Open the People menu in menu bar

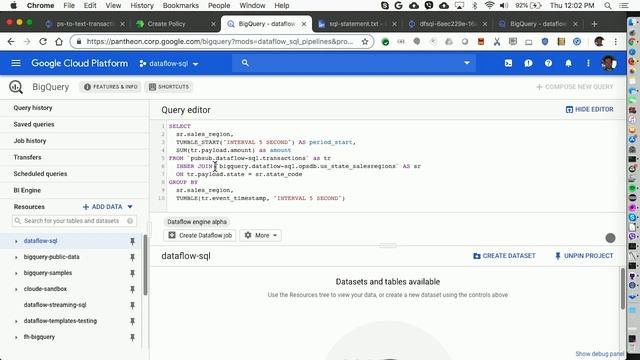(x=219, y=6)
